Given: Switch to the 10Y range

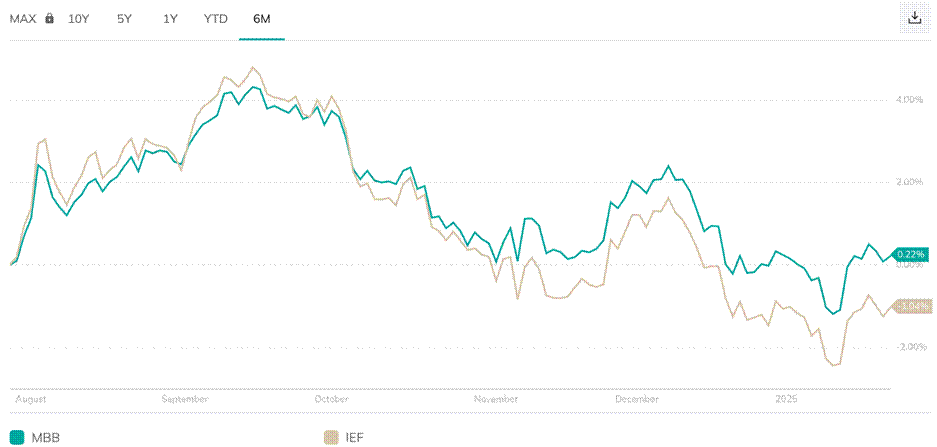Looking at the screenshot, I should [78, 19].
